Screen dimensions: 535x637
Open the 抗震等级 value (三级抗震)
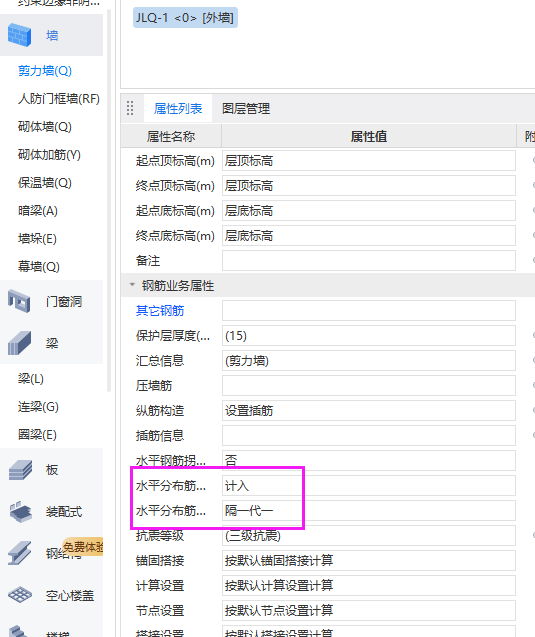click(x=369, y=535)
